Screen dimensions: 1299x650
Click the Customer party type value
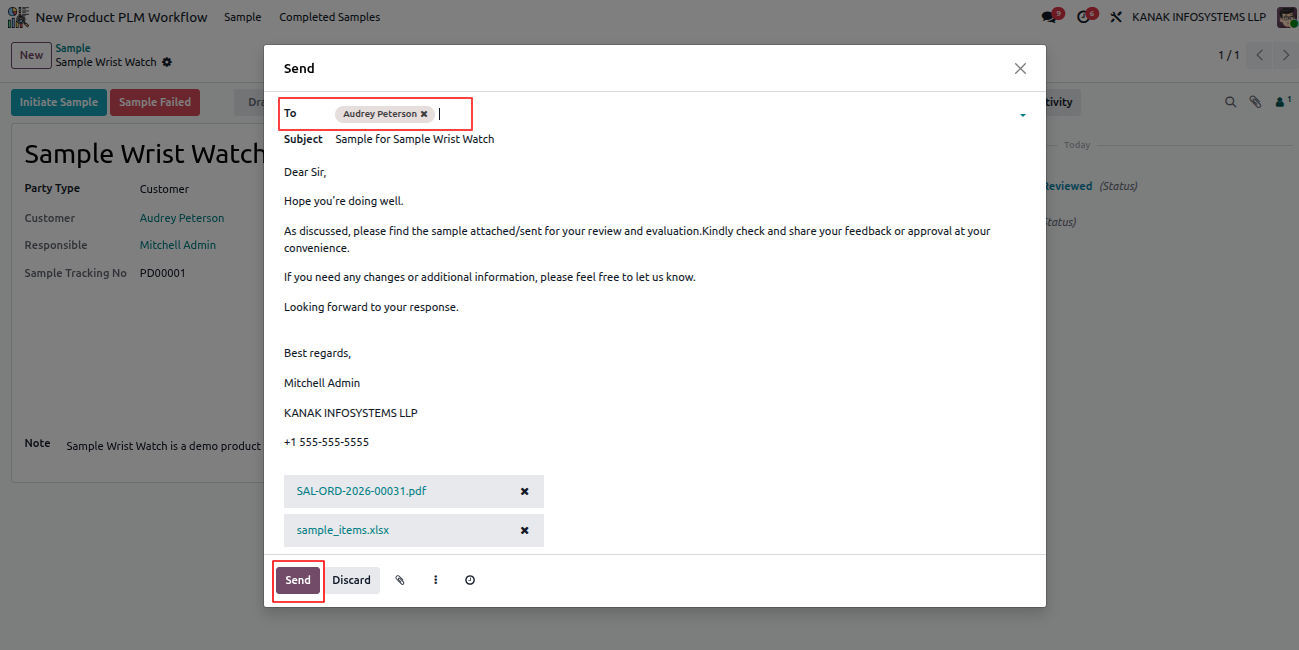tap(164, 189)
